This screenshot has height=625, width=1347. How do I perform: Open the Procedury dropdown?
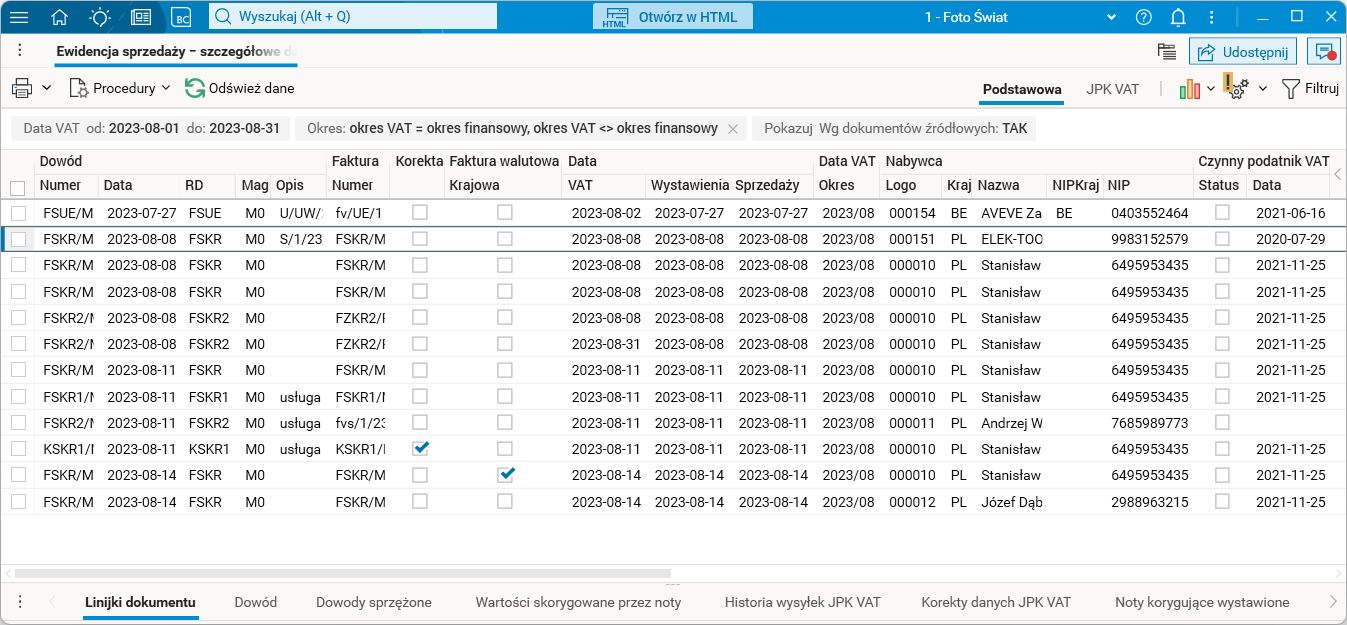(119, 88)
